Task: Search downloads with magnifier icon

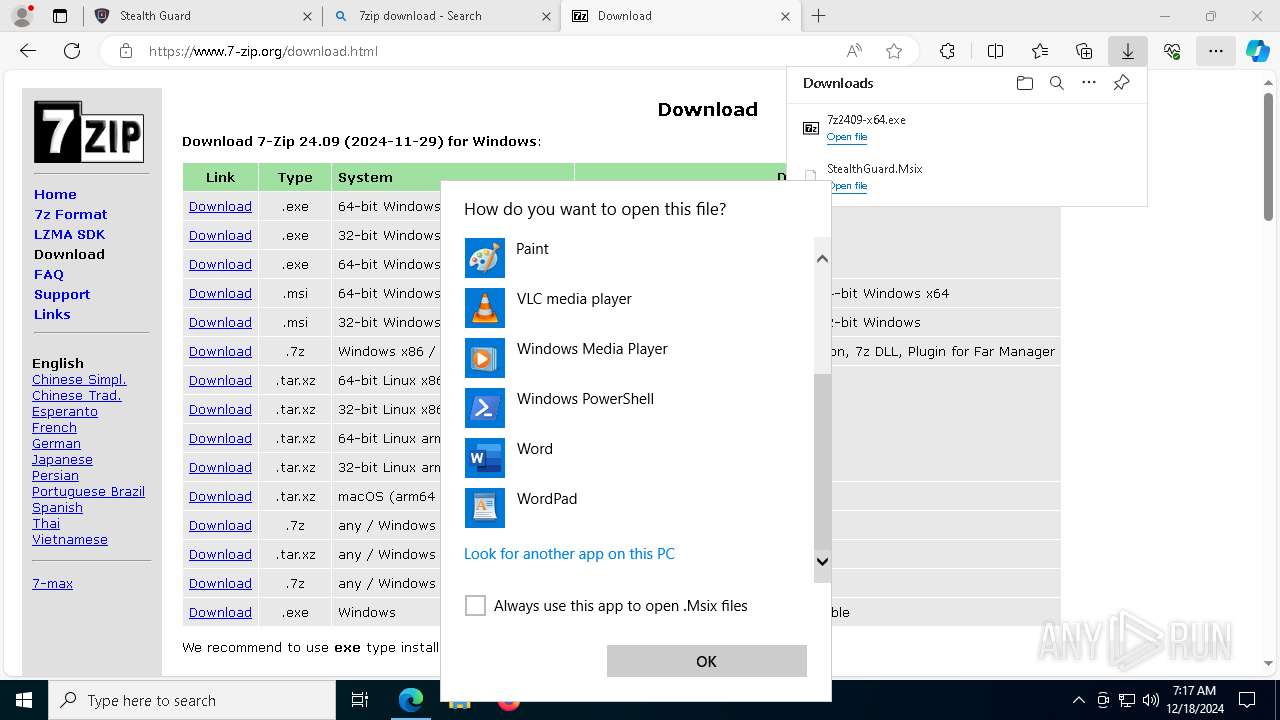Action: pos(1057,83)
